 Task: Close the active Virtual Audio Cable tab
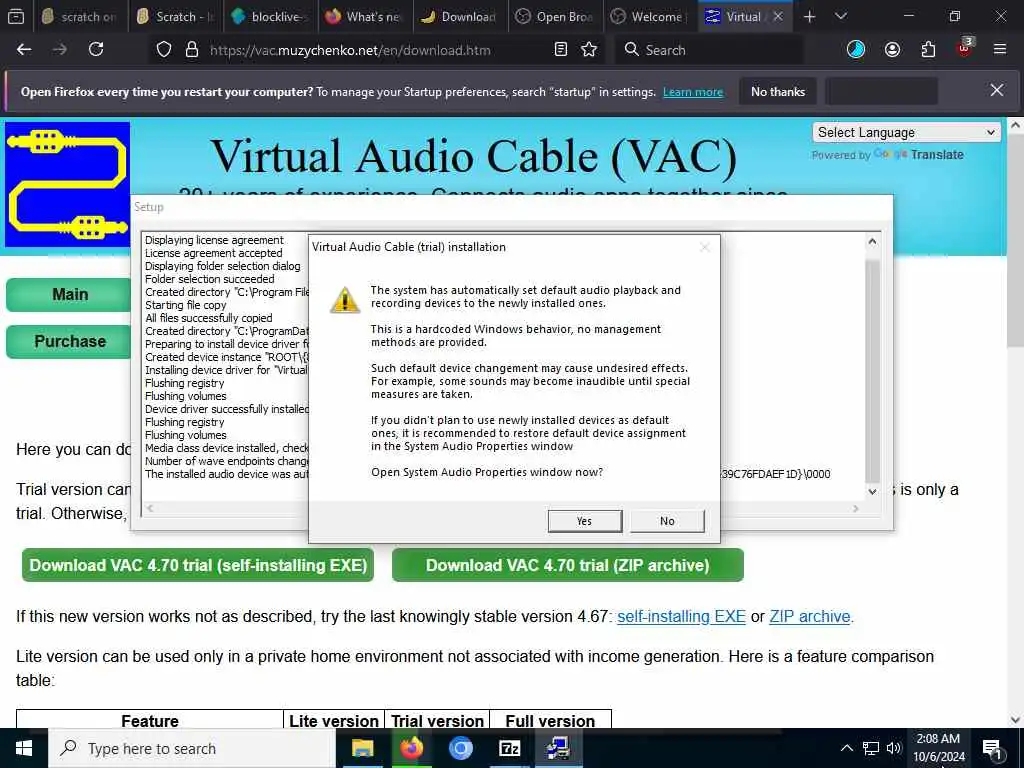click(x=778, y=17)
